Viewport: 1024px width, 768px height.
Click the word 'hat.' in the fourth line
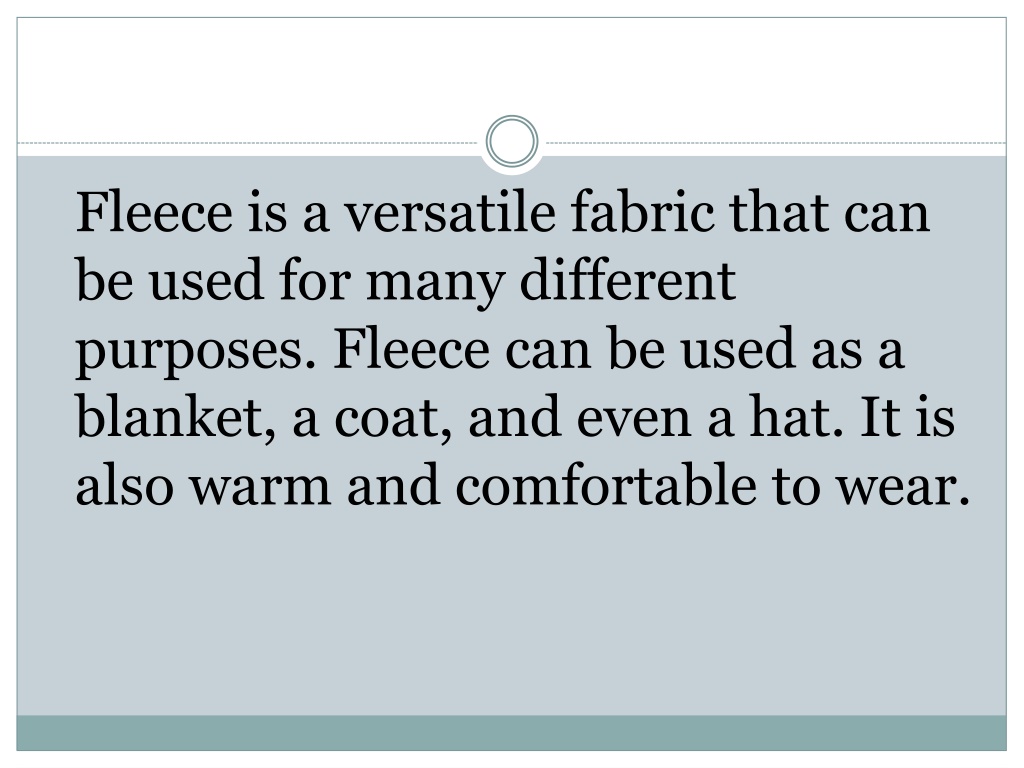tap(797, 417)
